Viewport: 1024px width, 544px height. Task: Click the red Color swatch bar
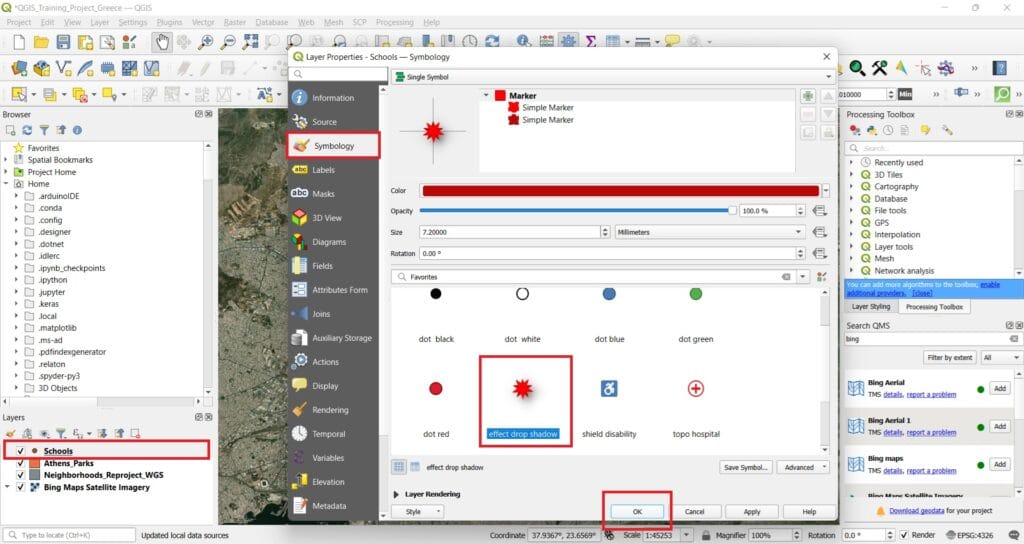(620, 191)
